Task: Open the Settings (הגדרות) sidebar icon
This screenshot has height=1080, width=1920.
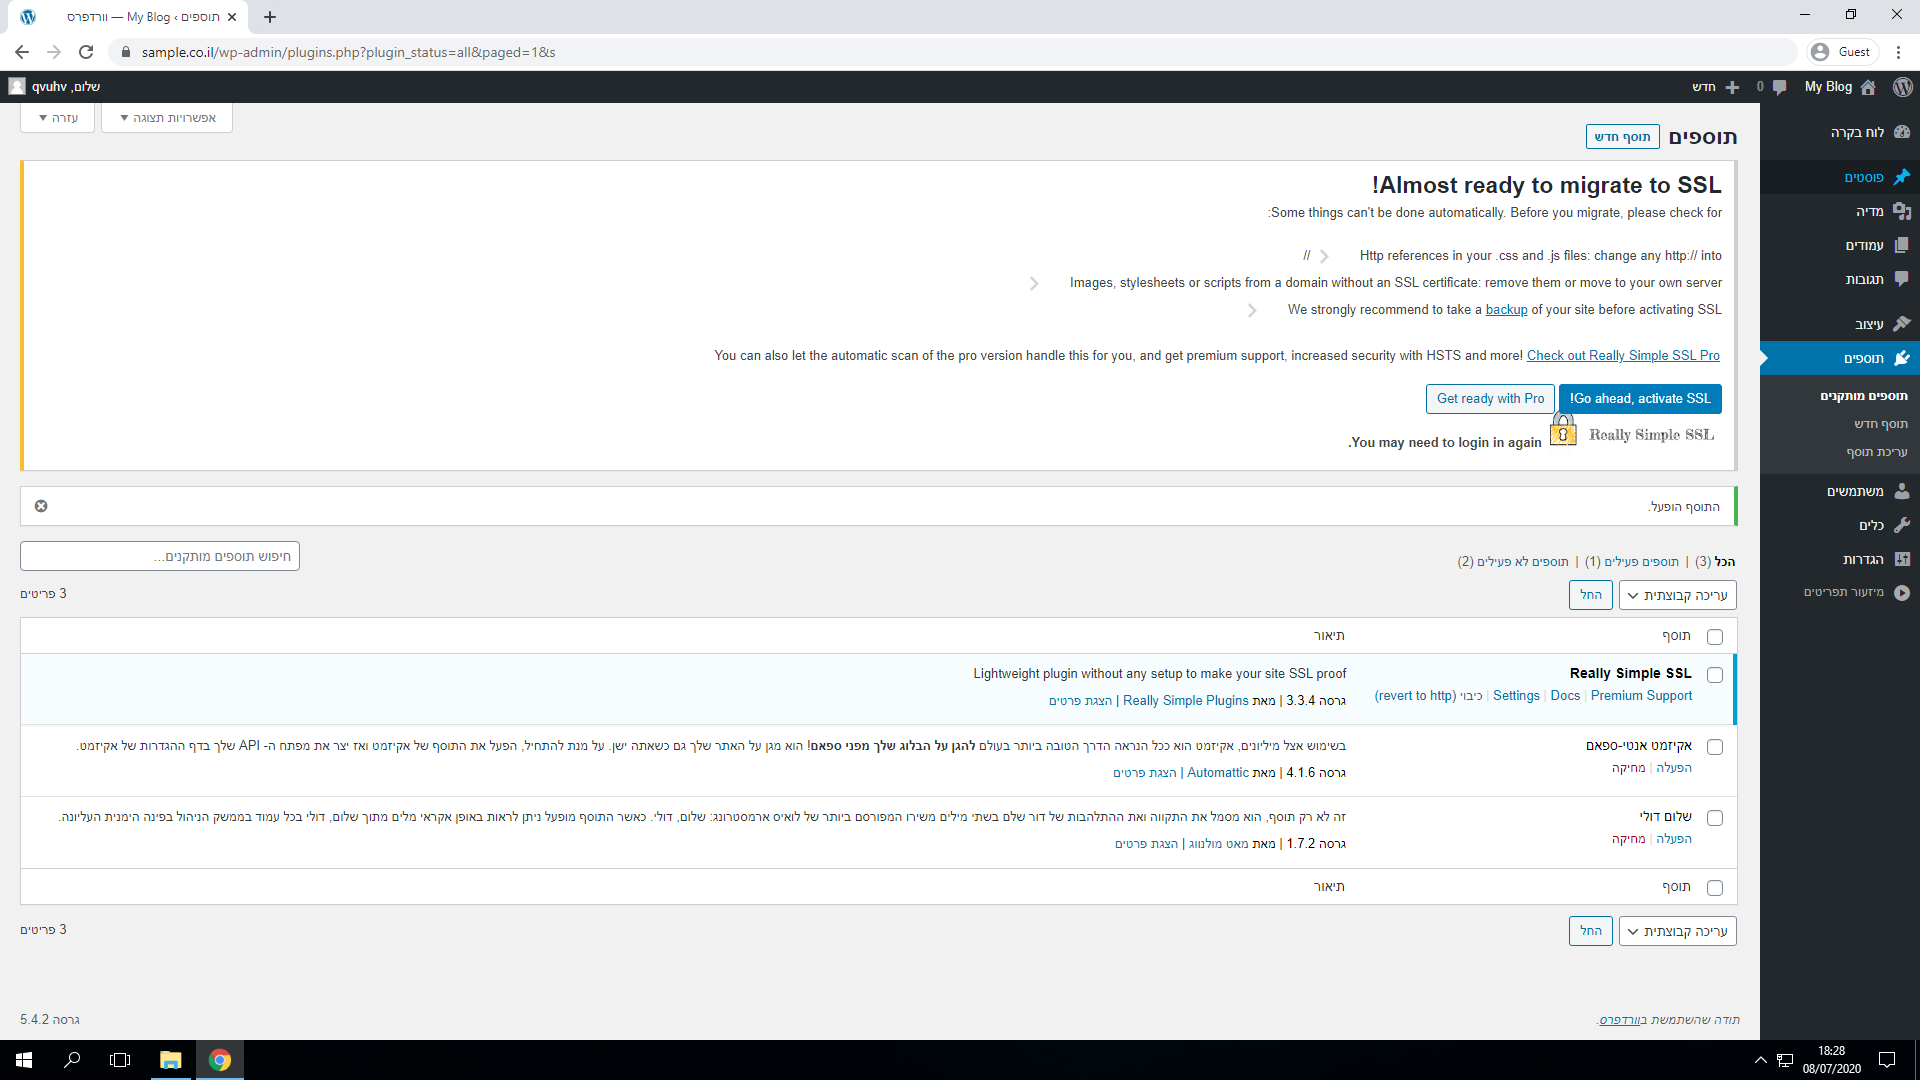Action: point(1901,559)
